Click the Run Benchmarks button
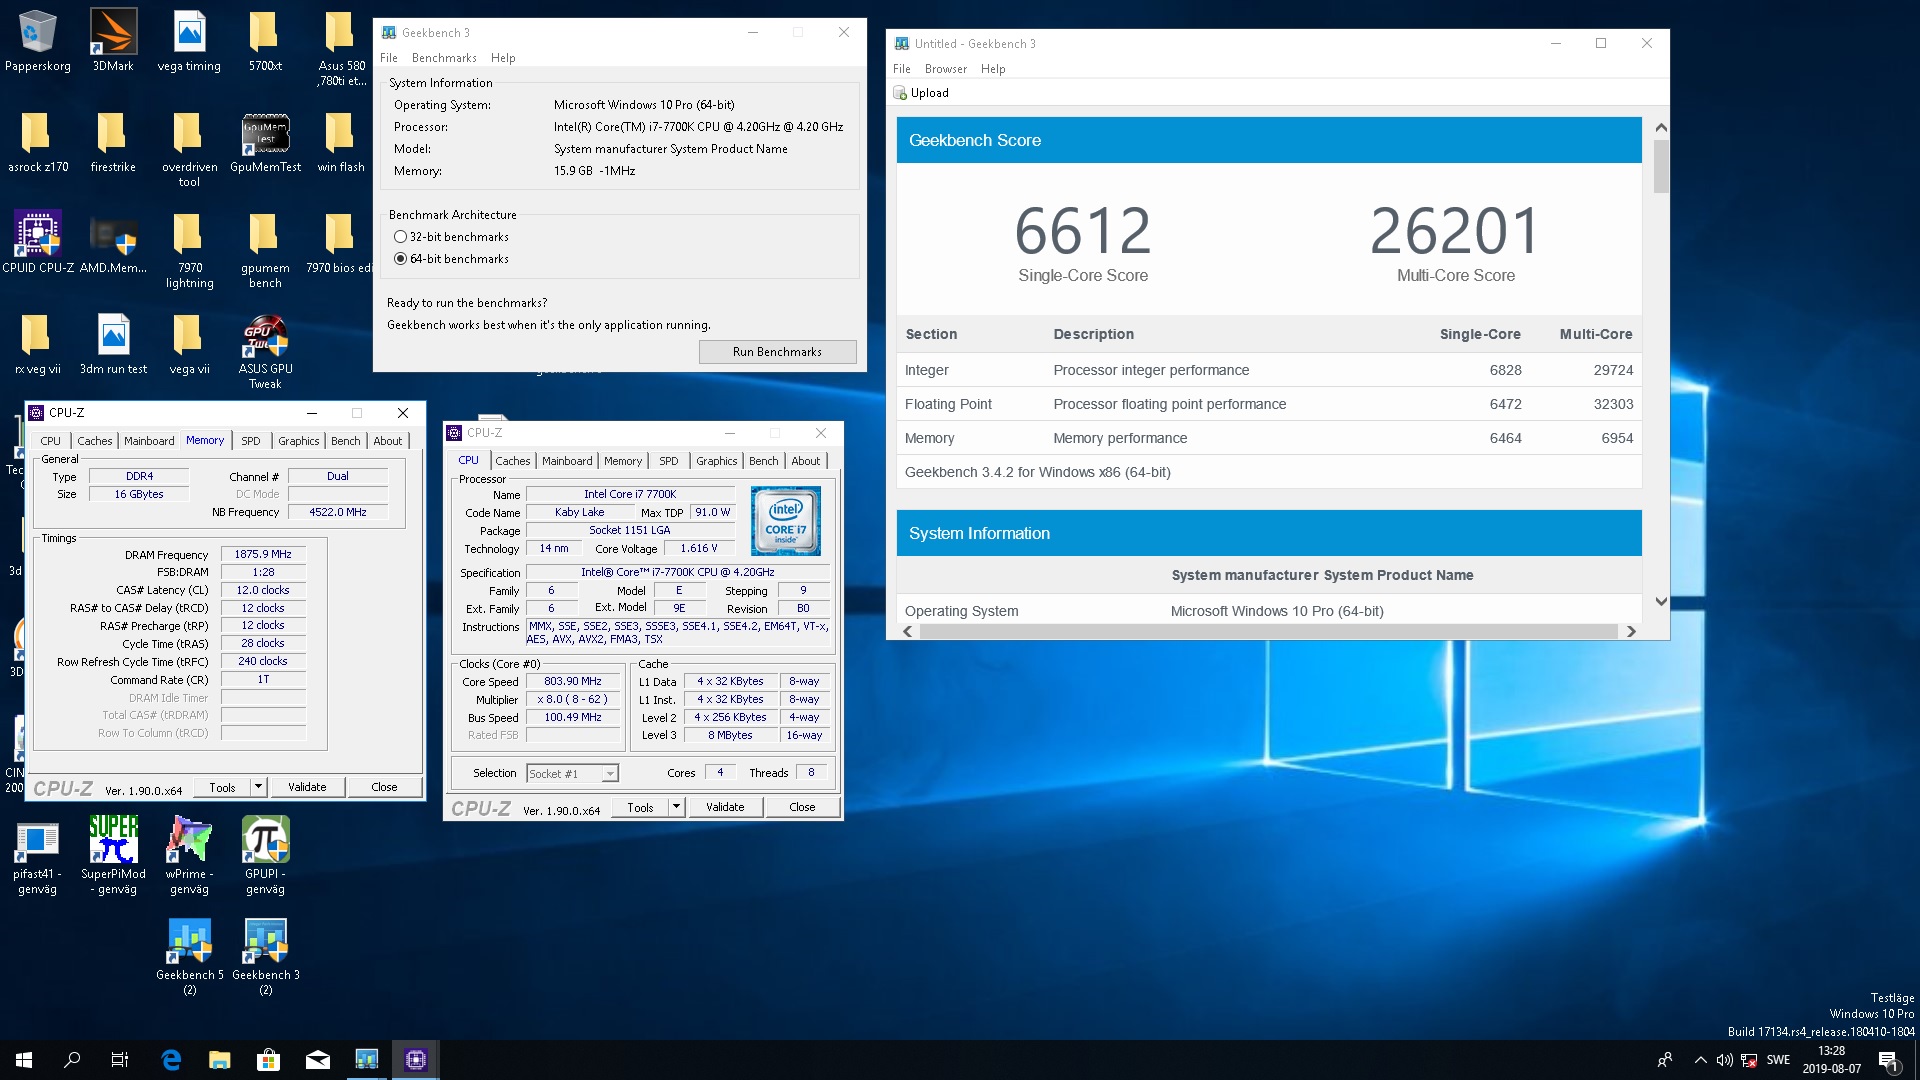Image resolution: width=1920 pixels, height=1080 pixels. tap(777, 352)
